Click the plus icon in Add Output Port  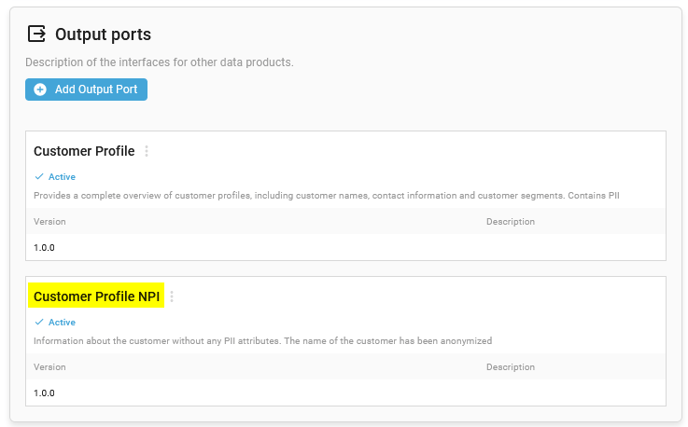[x=40, y=90]
